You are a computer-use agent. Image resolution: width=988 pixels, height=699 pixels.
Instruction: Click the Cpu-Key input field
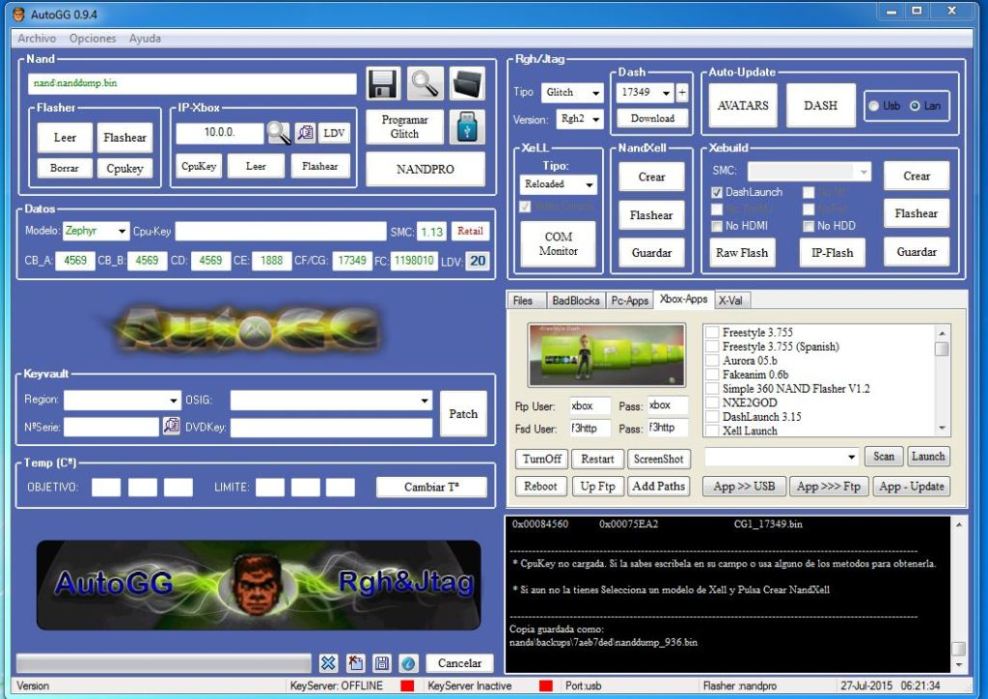coord(280,231)
